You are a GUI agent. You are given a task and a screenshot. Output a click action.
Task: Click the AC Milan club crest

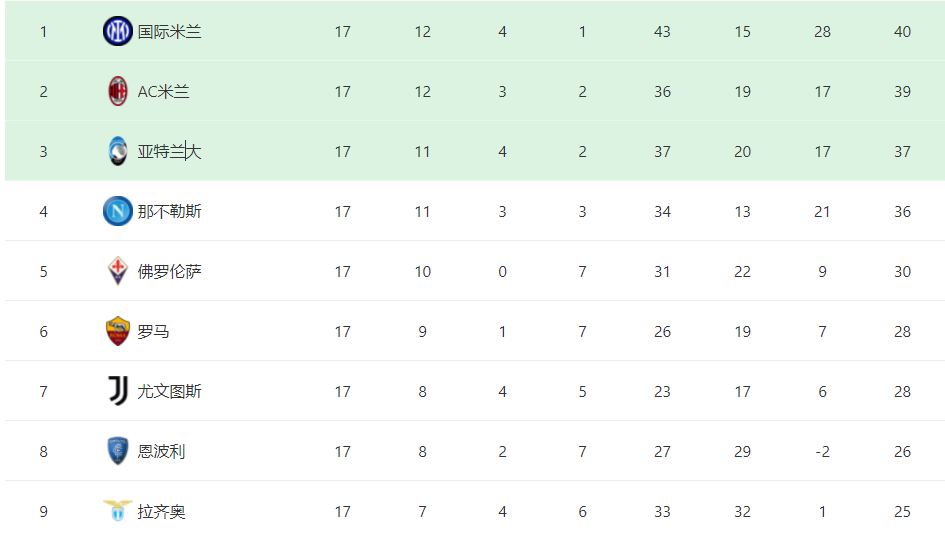[x=118, y=91]
